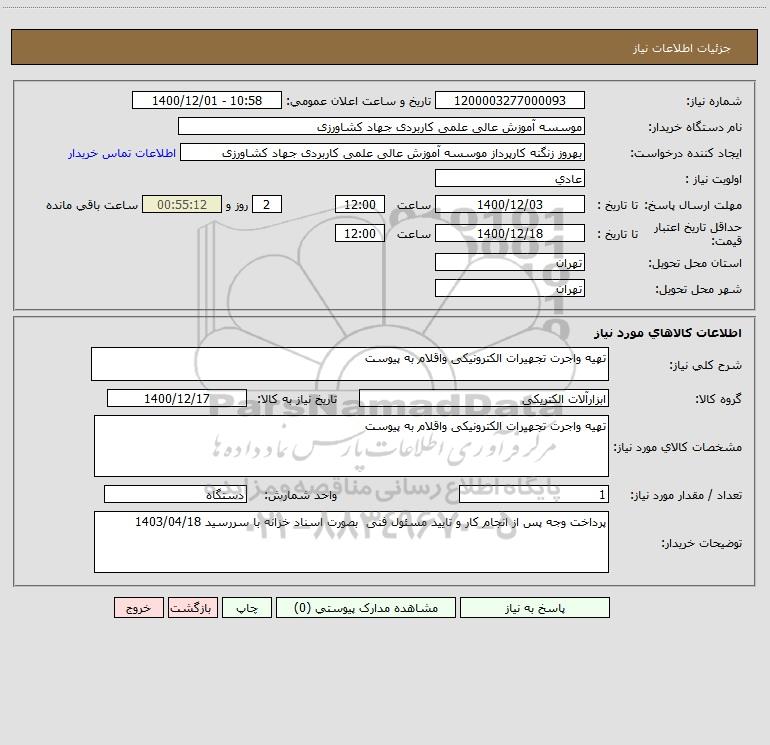Viewport: 770px width, 745px height.
Task: Click the 'تعداد / مقدار مورد نیاز:' label
Action: point(686,495)
